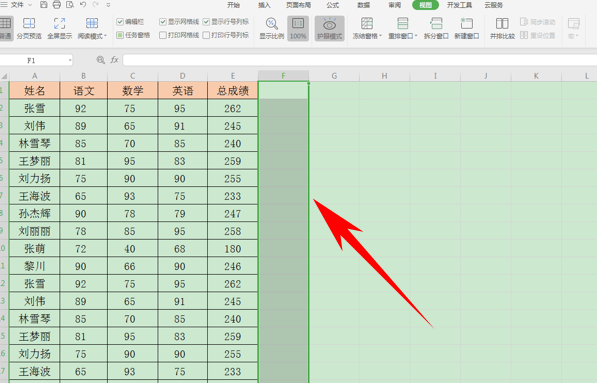Enable the 打印网格线 checkbox
This screenshot has width=598, height=383.
[163, 35]
